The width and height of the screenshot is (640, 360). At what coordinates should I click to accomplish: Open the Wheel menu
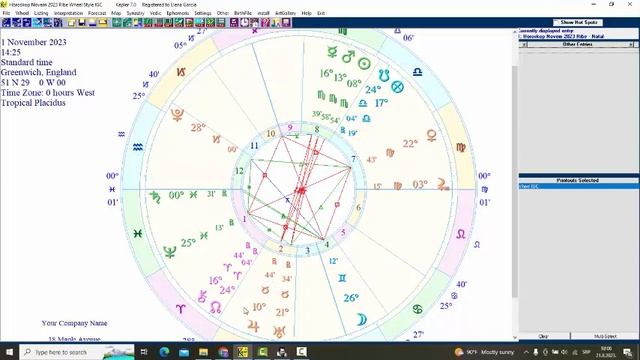pyautogui.click(x=22, y=13)
